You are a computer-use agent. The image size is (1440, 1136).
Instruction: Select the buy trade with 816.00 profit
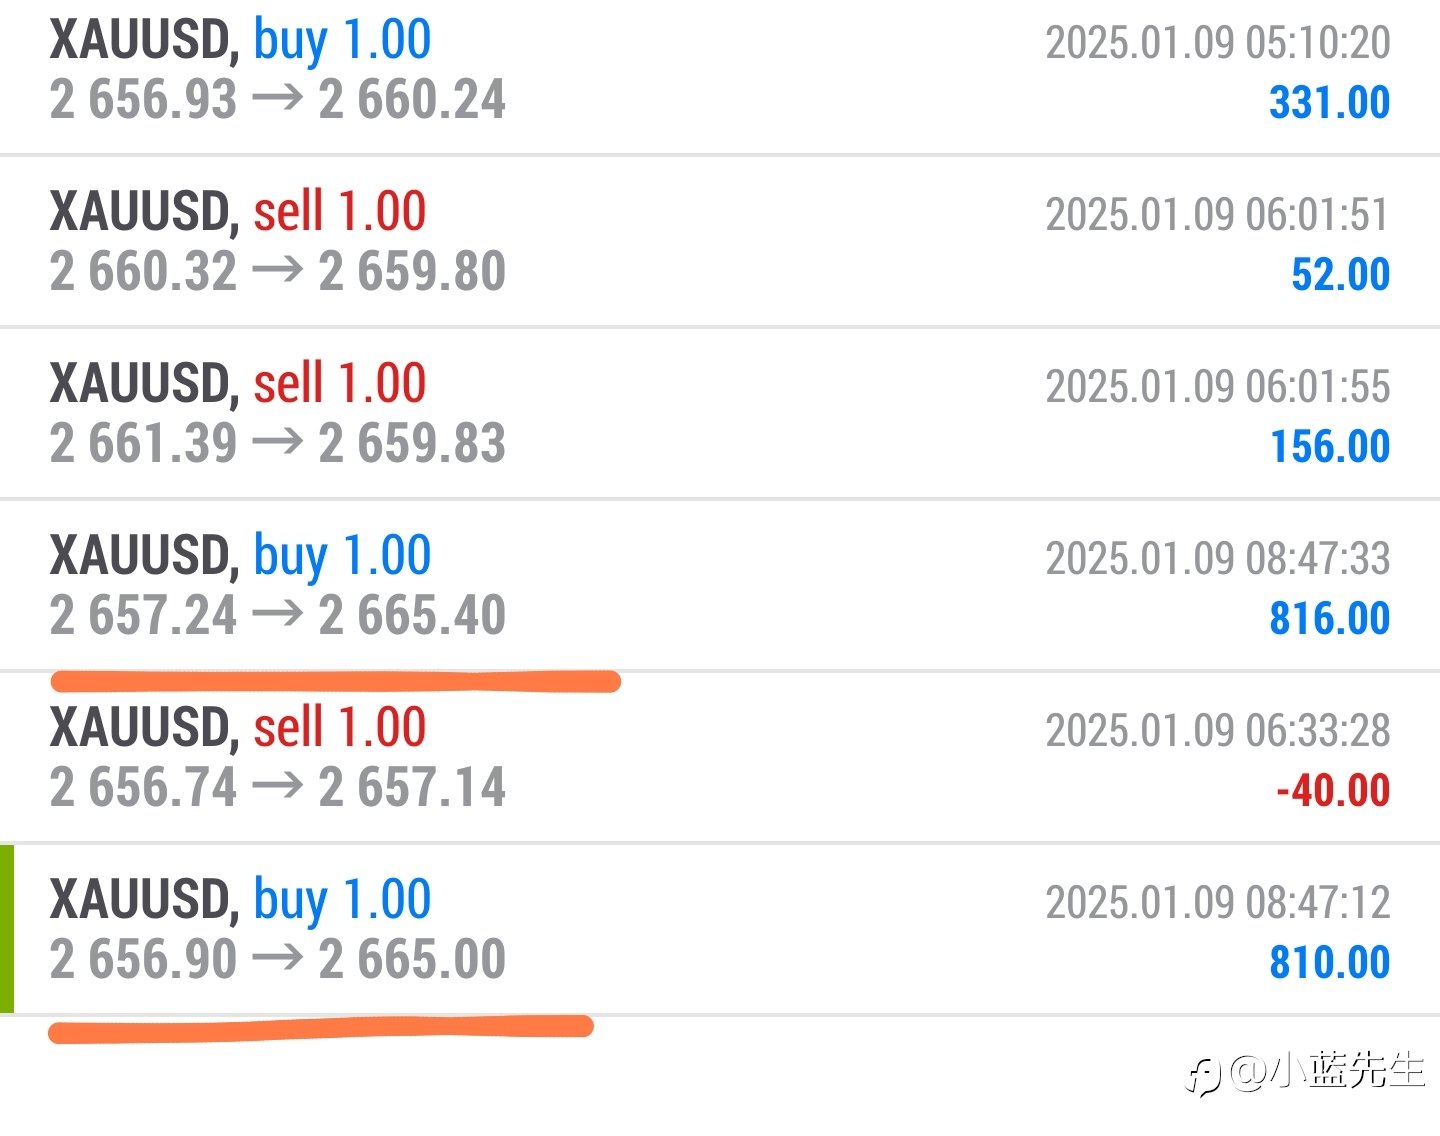[720, 585]
